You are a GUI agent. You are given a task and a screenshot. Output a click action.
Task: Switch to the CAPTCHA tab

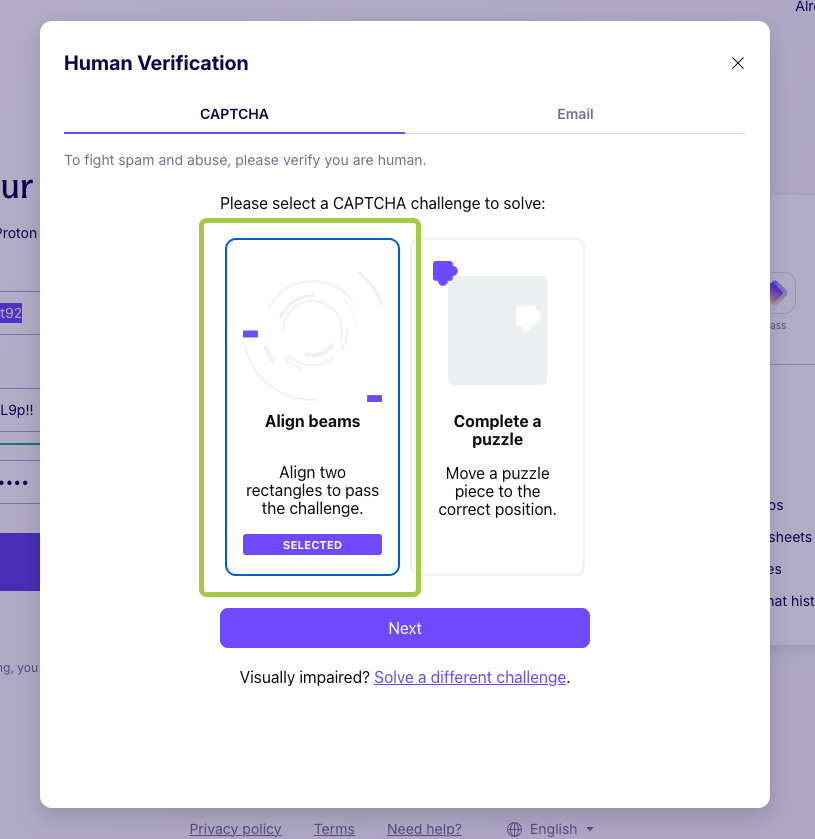point(234,114)
